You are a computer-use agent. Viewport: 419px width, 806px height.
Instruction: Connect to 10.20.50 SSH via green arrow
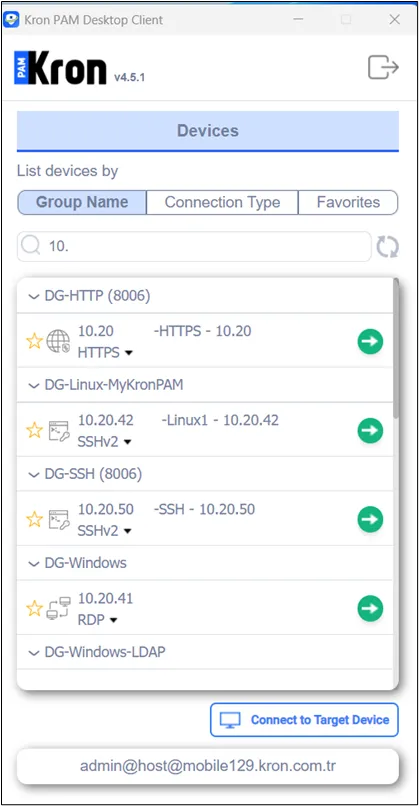pyautogui.click(x=370, y=519)
